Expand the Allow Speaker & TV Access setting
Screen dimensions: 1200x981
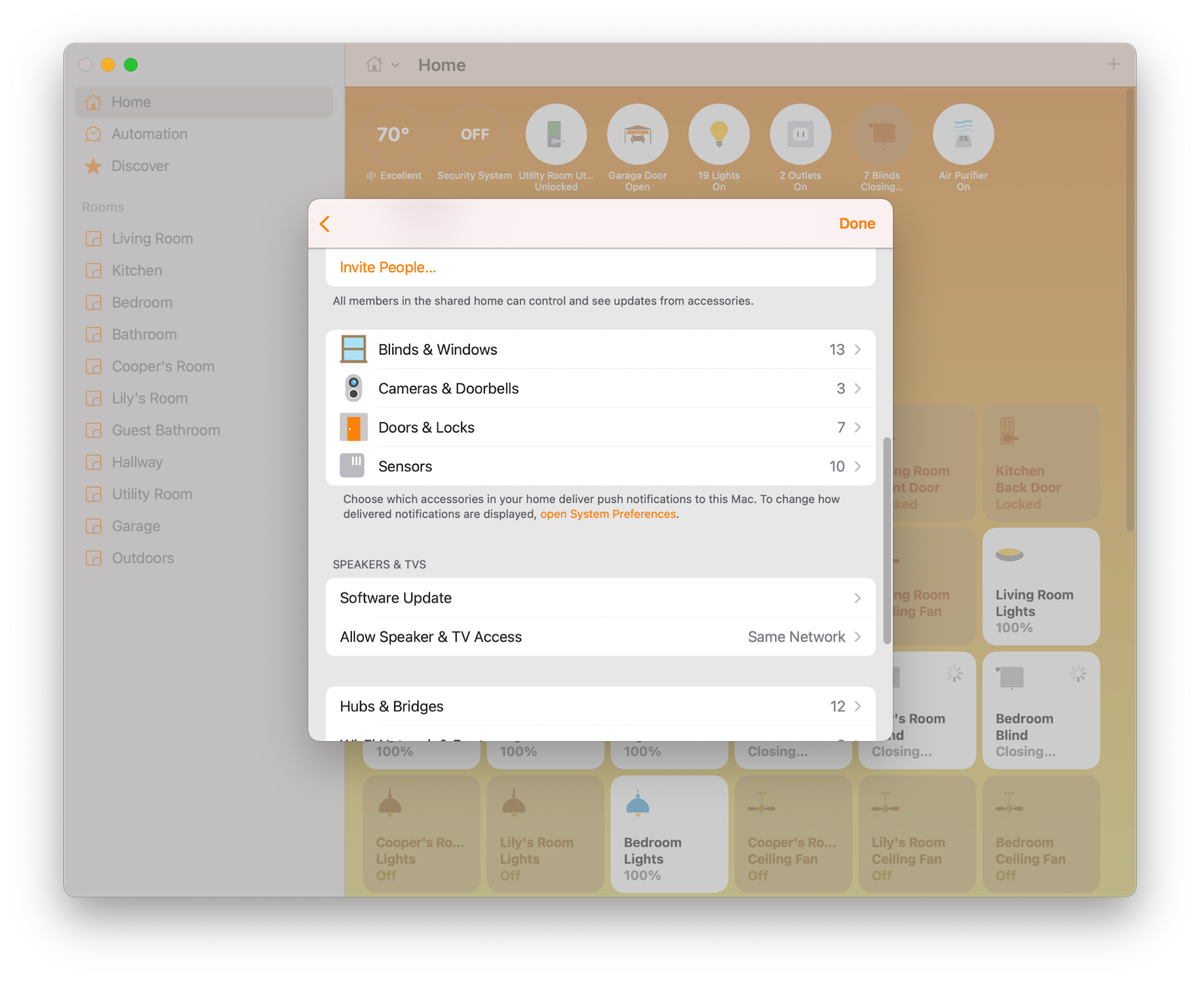[x=600, y=636]
